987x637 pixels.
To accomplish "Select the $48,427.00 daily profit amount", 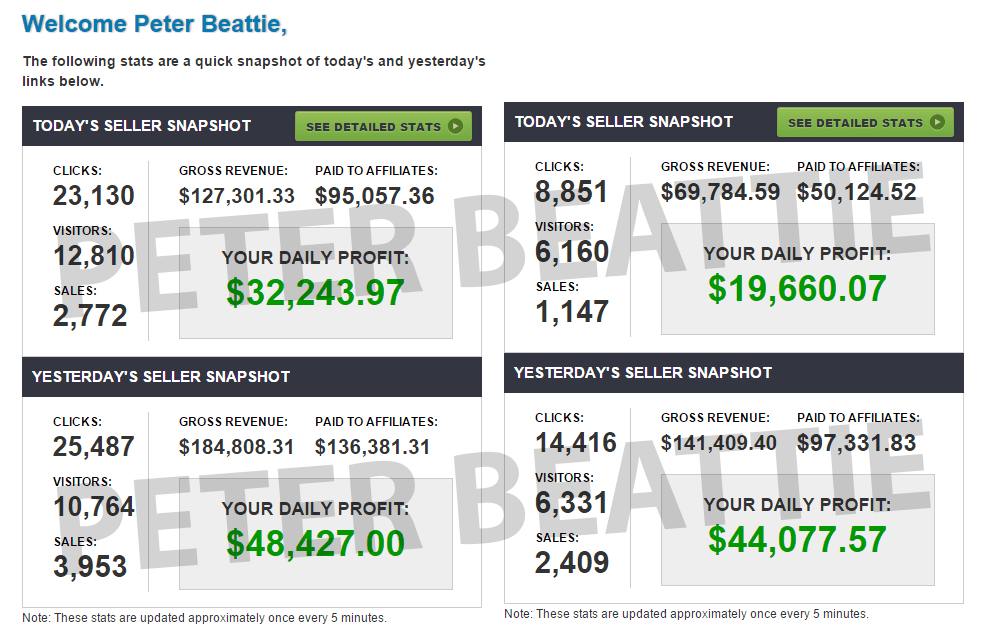I will pos(315,543).
